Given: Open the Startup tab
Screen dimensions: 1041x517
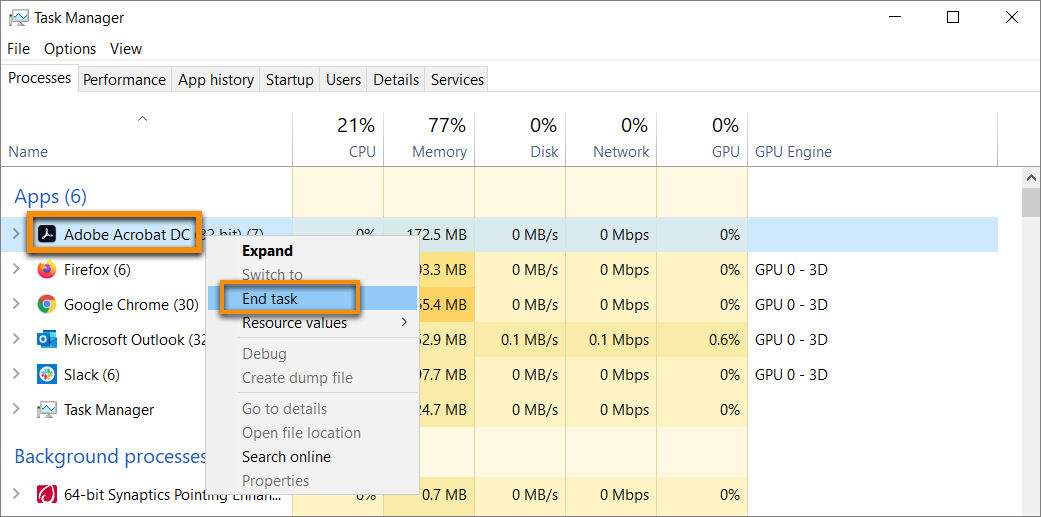Looking at the screenshot, I should [289, 80].
